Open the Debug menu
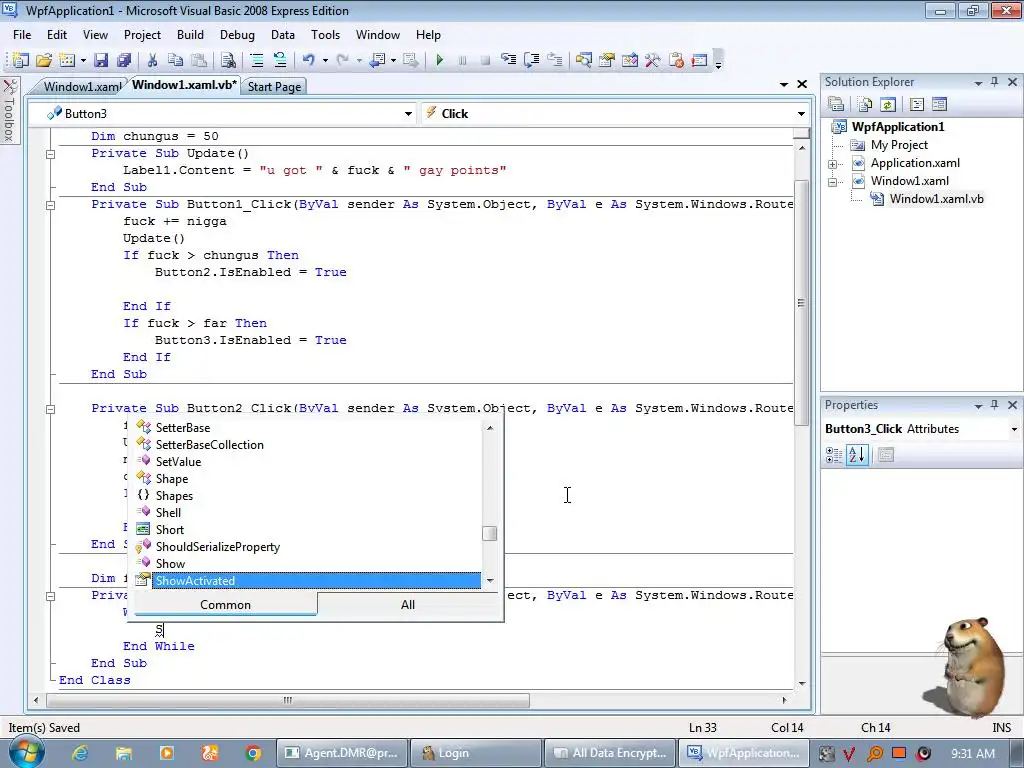 [x=237, y=35]
